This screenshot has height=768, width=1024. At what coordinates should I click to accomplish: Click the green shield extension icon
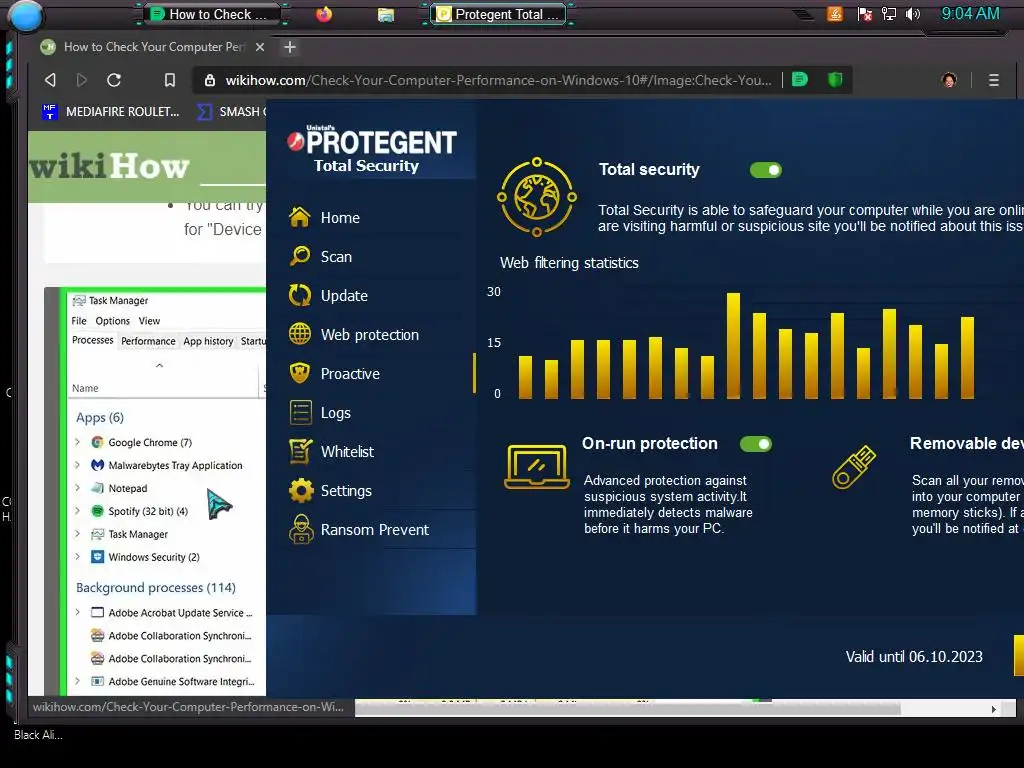point(835,80)
